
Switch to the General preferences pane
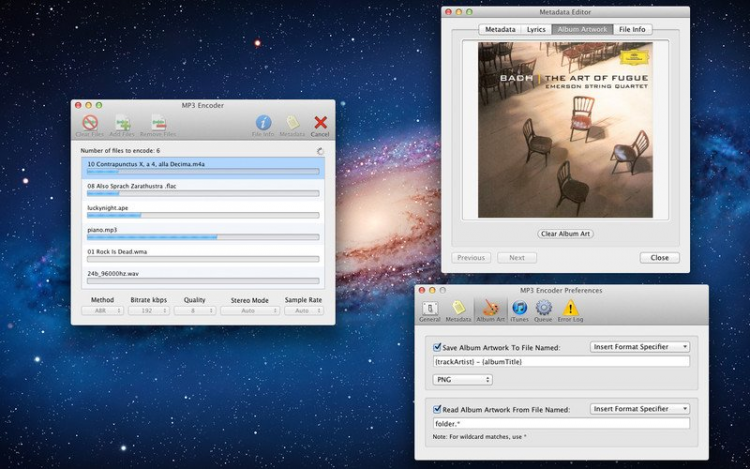click(430, 310)
